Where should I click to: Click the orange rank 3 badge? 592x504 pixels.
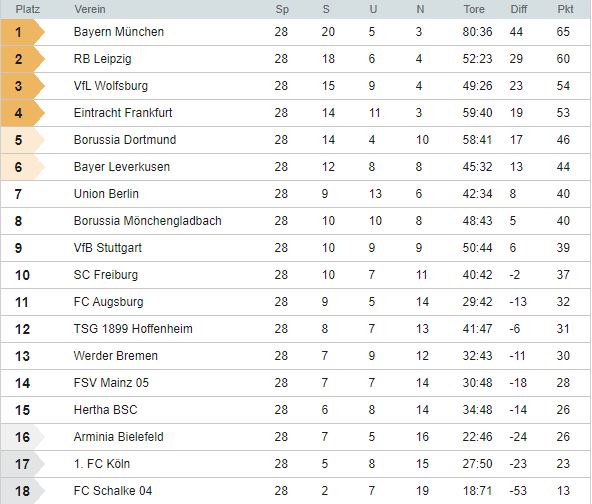tap(22, 86)
